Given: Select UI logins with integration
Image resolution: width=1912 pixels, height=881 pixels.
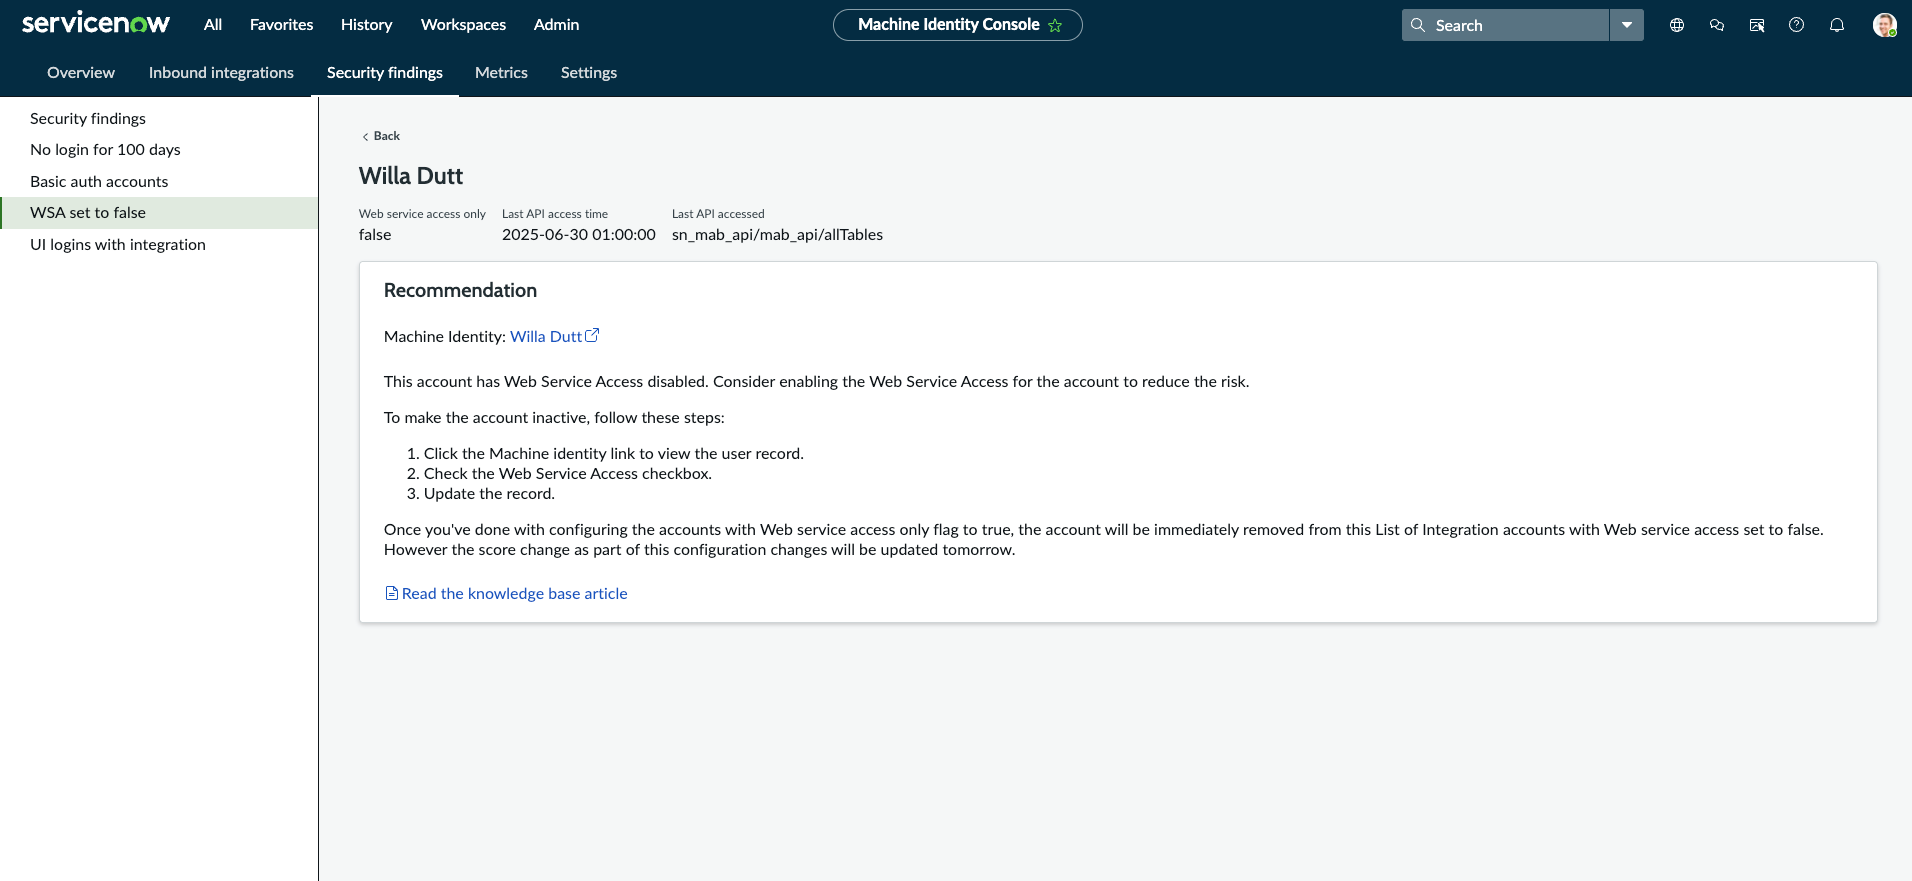Looking at the screenshot, I should tap(159, 244).
